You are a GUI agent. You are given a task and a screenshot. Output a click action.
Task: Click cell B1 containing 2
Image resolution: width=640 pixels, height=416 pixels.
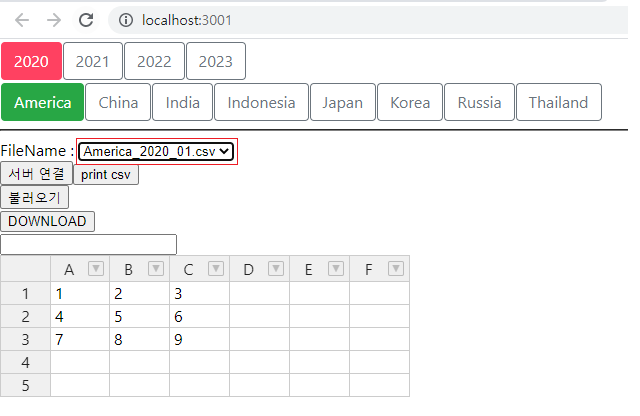coord(140,294)
